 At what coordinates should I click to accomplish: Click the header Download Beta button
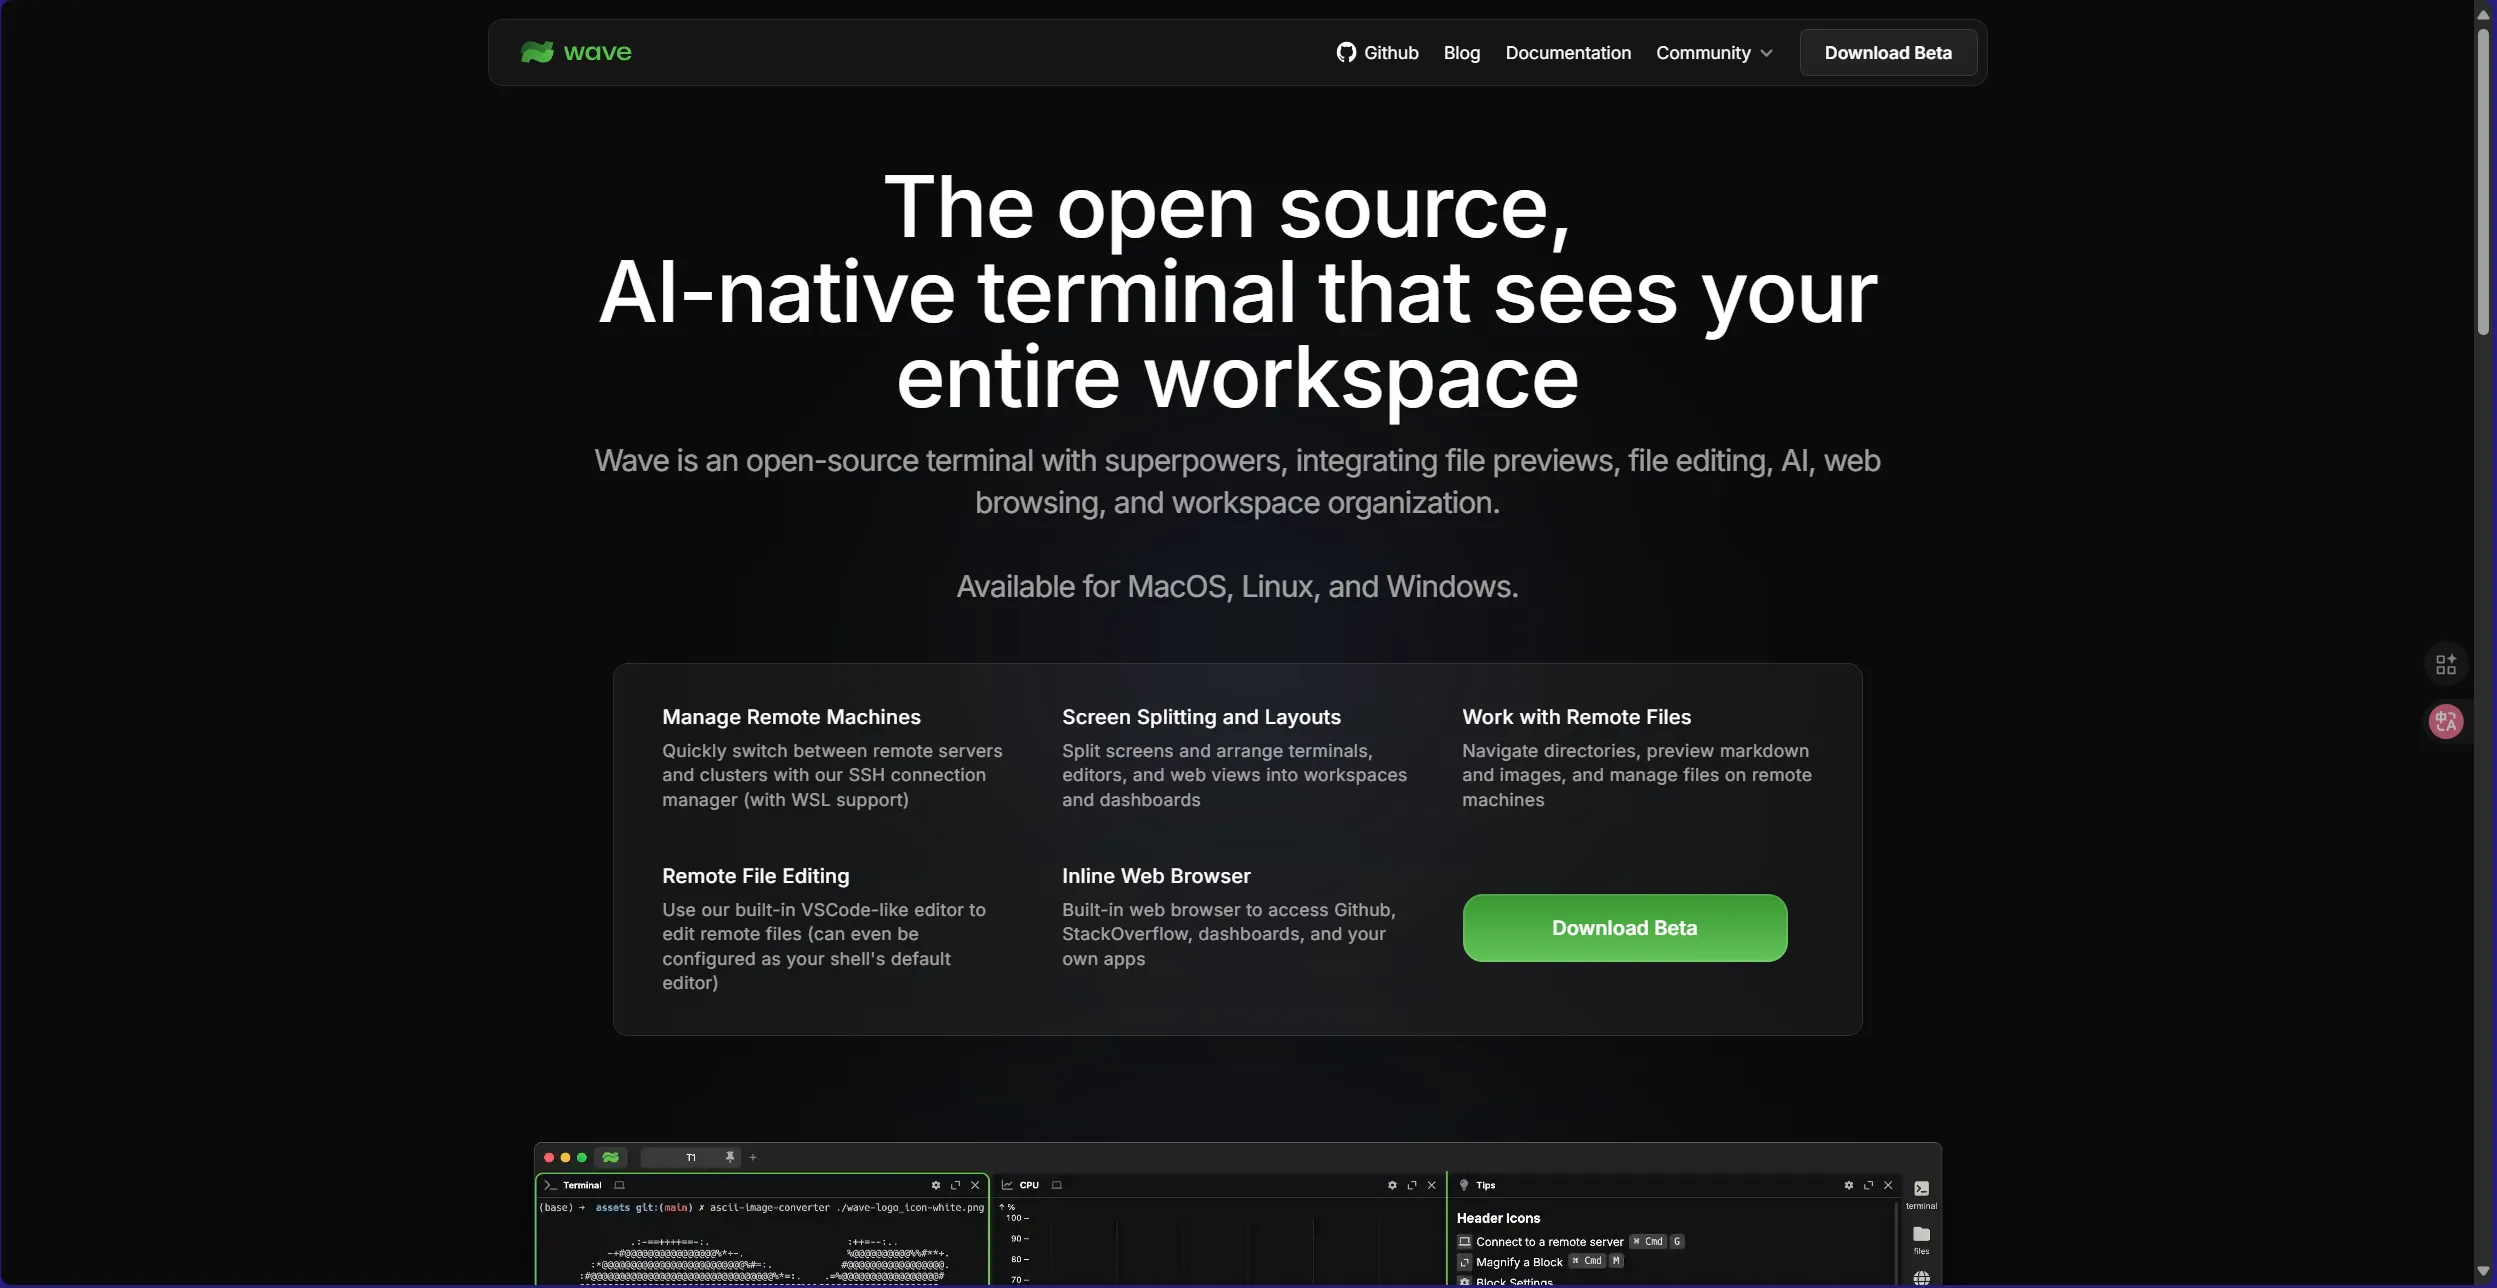[x=1887, y=52]
